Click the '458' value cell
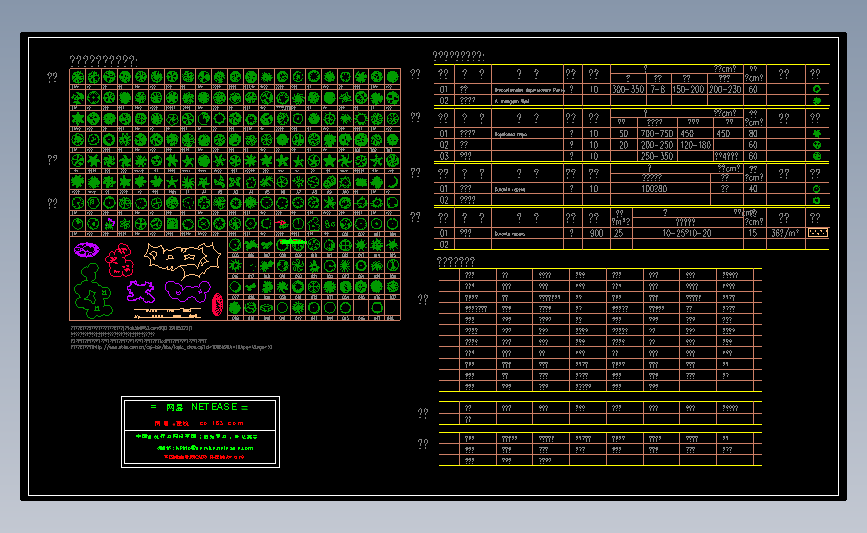Screen dimensions: 867x533 [687, 134]
